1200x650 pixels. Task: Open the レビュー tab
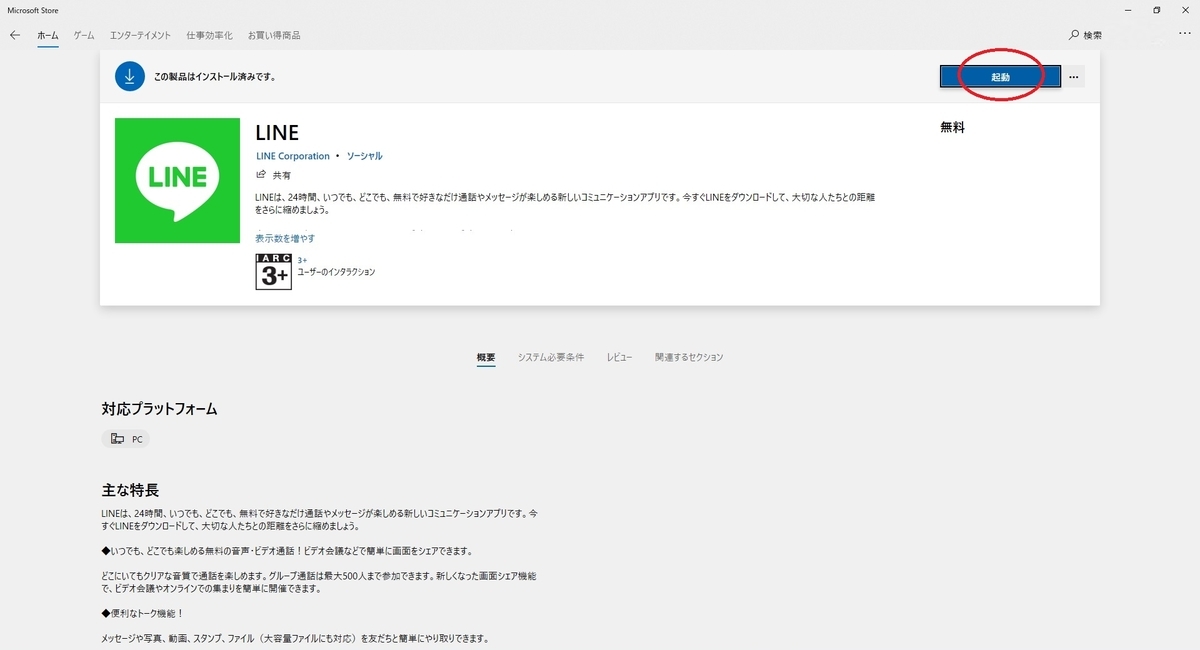tap(619, 357)
